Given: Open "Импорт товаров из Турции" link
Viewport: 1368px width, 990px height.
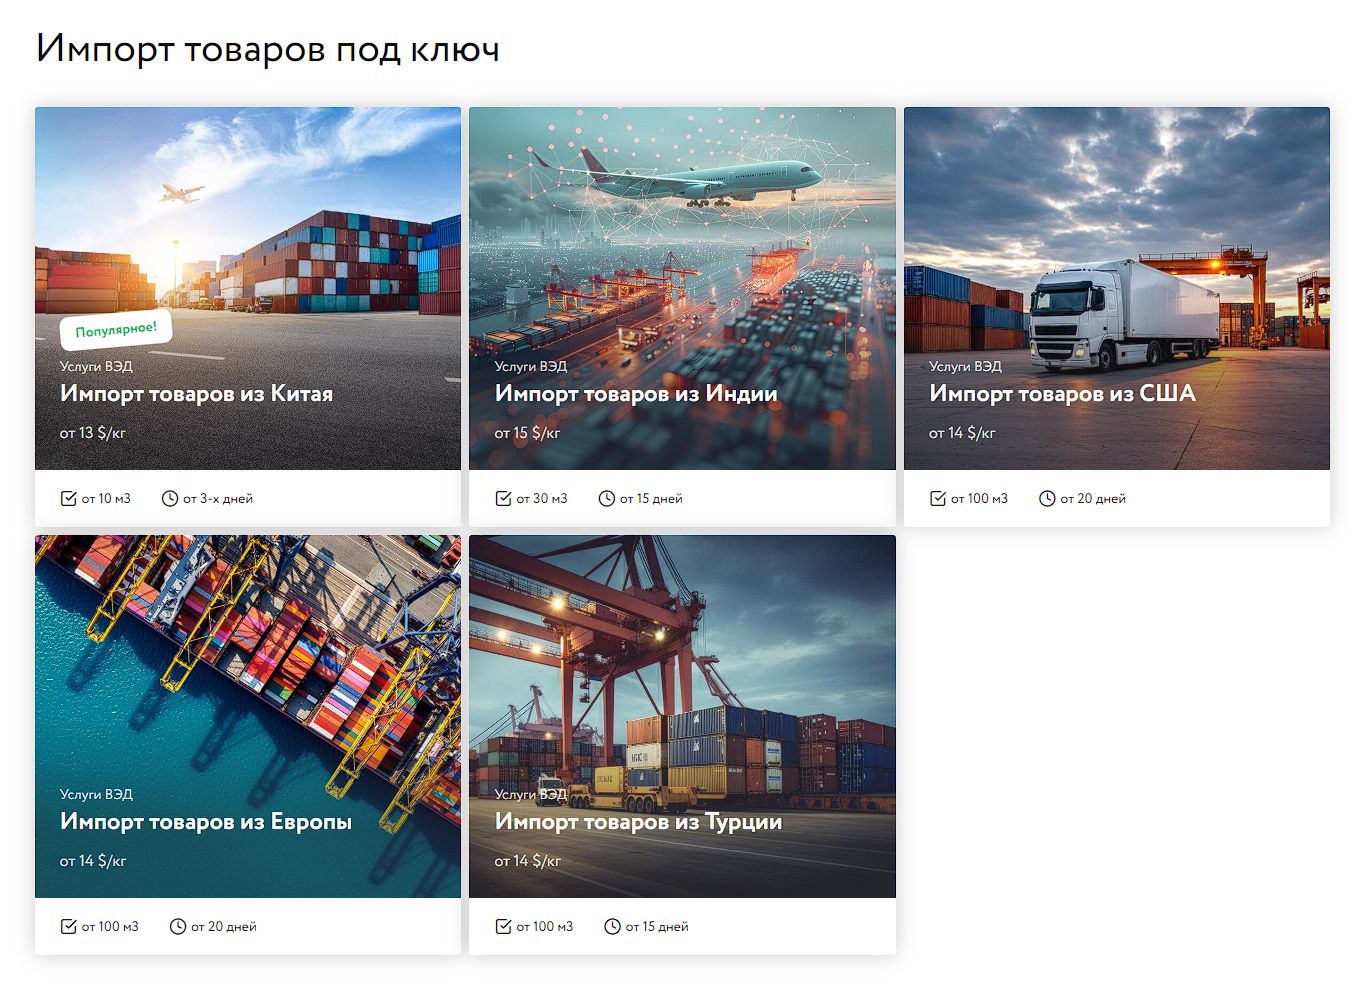Looking at the screenshot, I should (638, 822).
